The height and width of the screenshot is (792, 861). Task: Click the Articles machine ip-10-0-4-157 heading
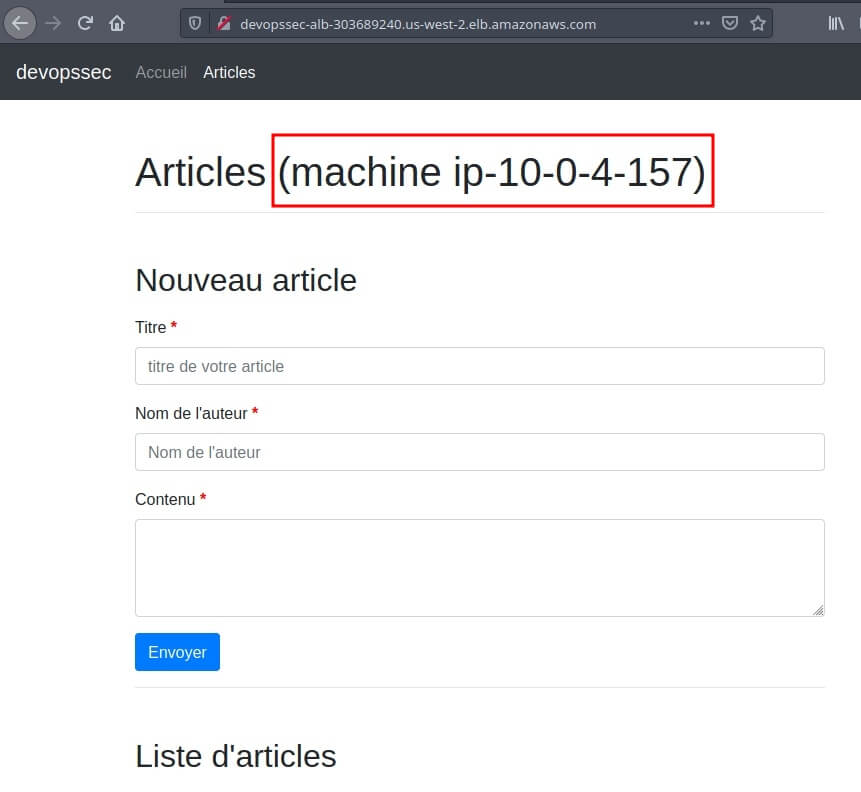[x=420, y=172]
